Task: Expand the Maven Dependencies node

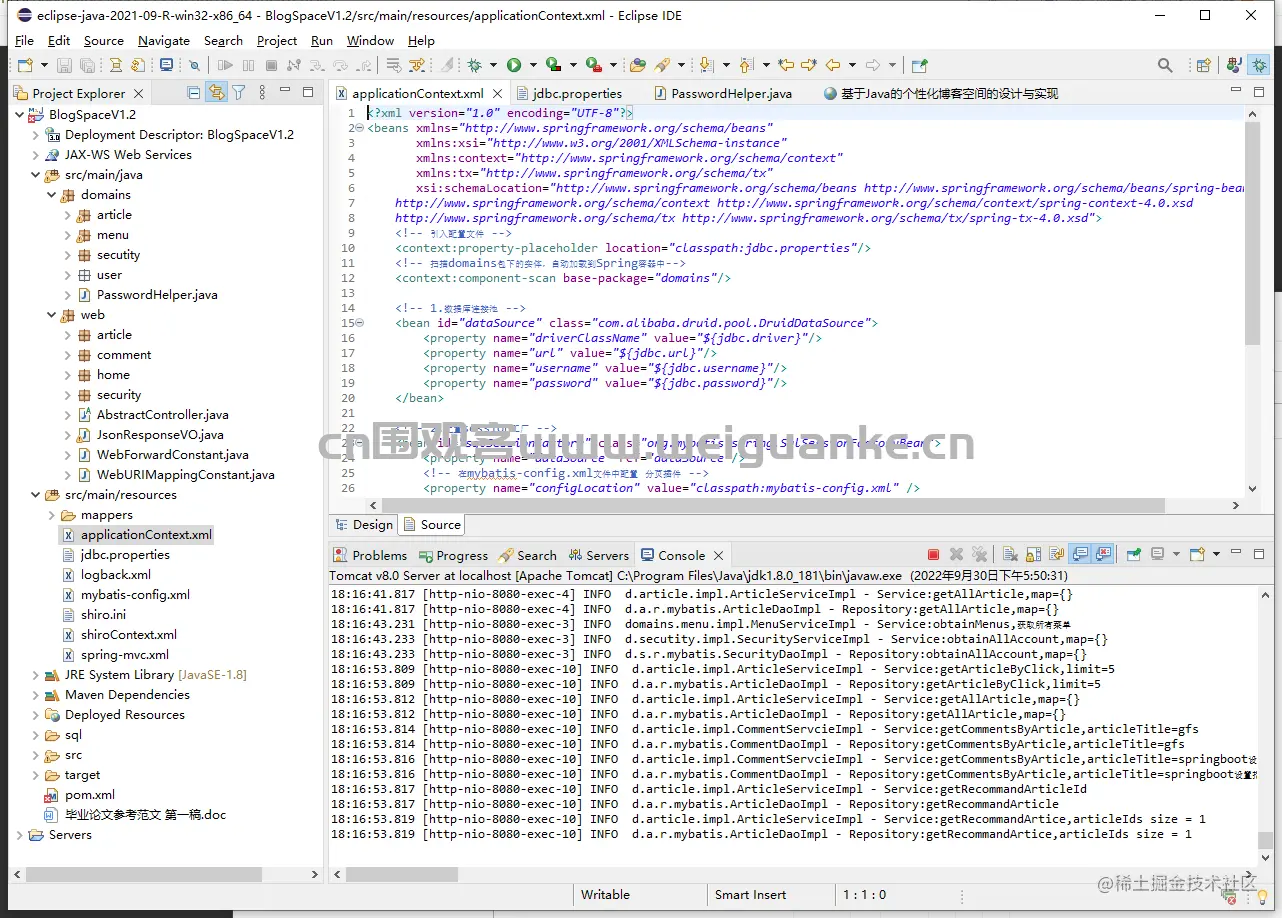Action: point(36,695)
